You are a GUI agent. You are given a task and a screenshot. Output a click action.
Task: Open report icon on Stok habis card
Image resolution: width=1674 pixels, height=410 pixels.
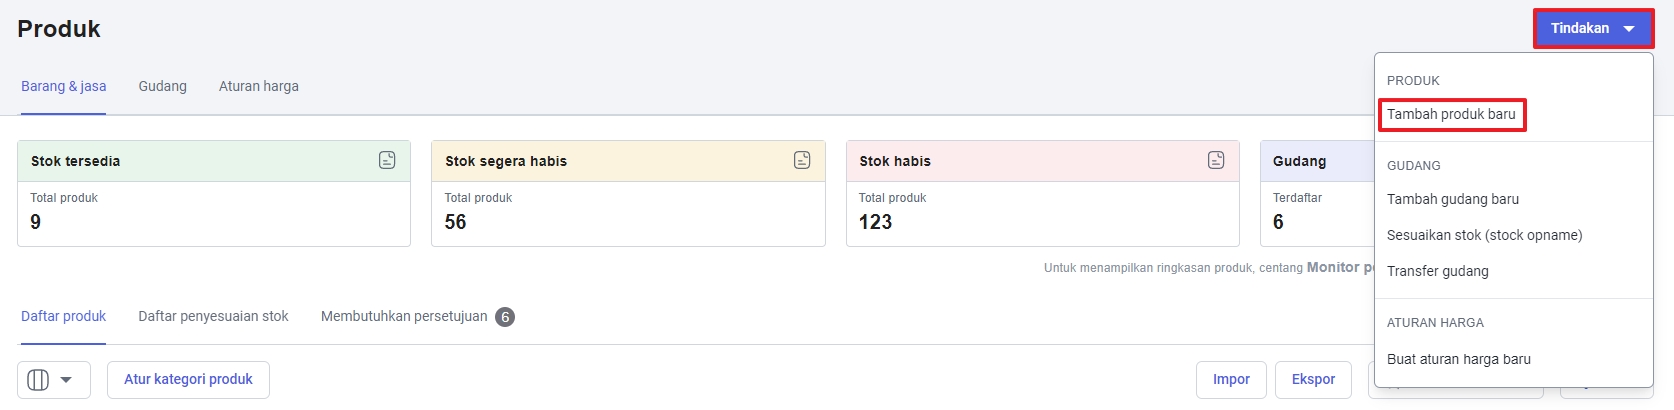[1216, 160]
